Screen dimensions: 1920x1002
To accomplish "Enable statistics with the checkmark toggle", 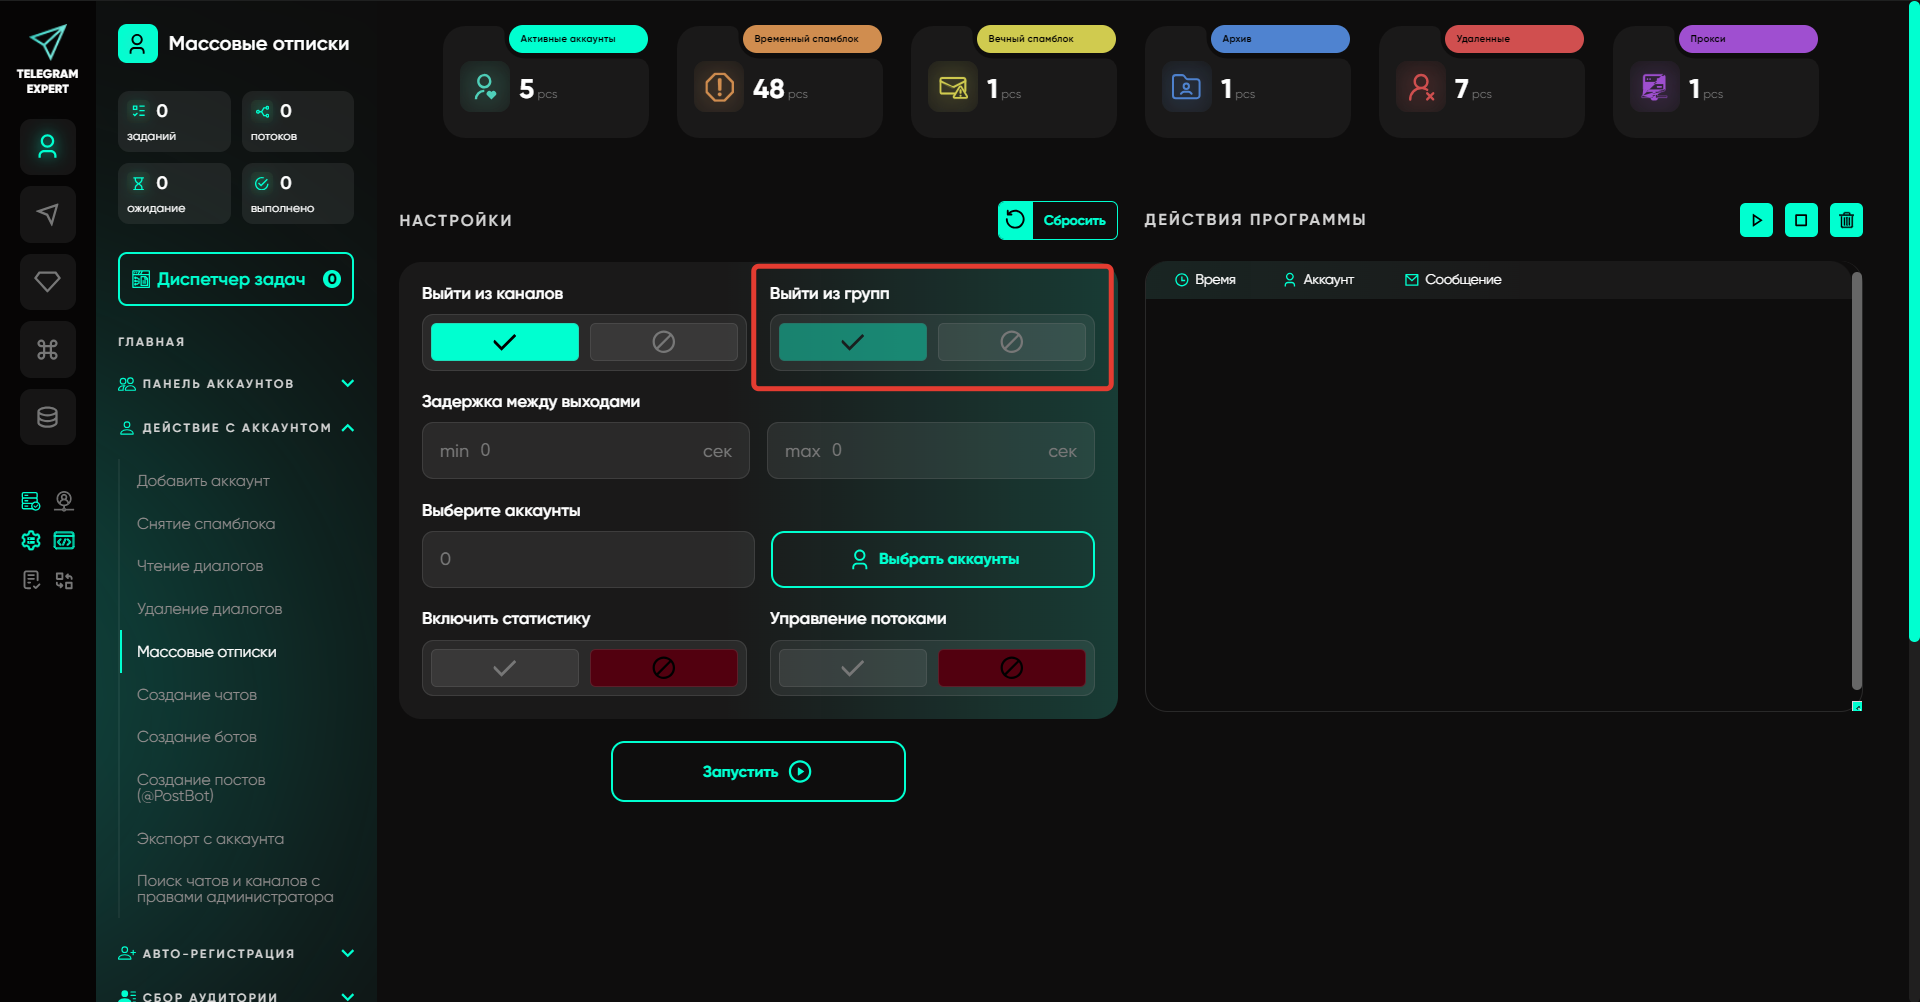I will tap(504, 668).
